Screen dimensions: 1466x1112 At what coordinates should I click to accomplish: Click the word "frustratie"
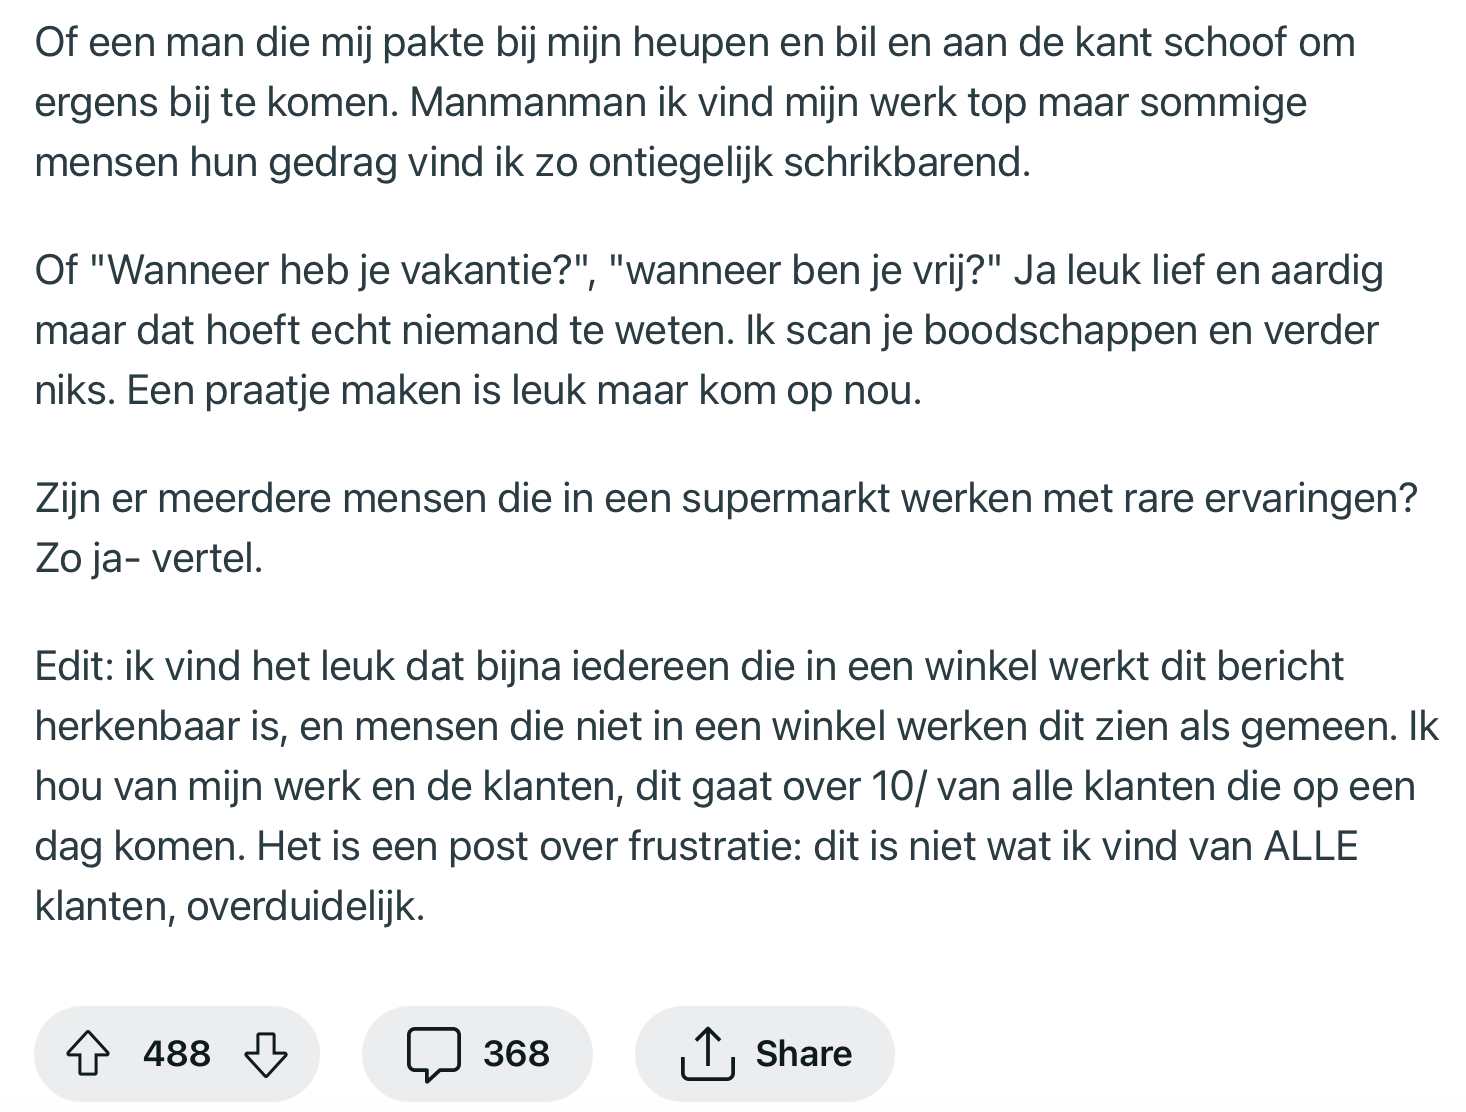[x=709, y=847]
